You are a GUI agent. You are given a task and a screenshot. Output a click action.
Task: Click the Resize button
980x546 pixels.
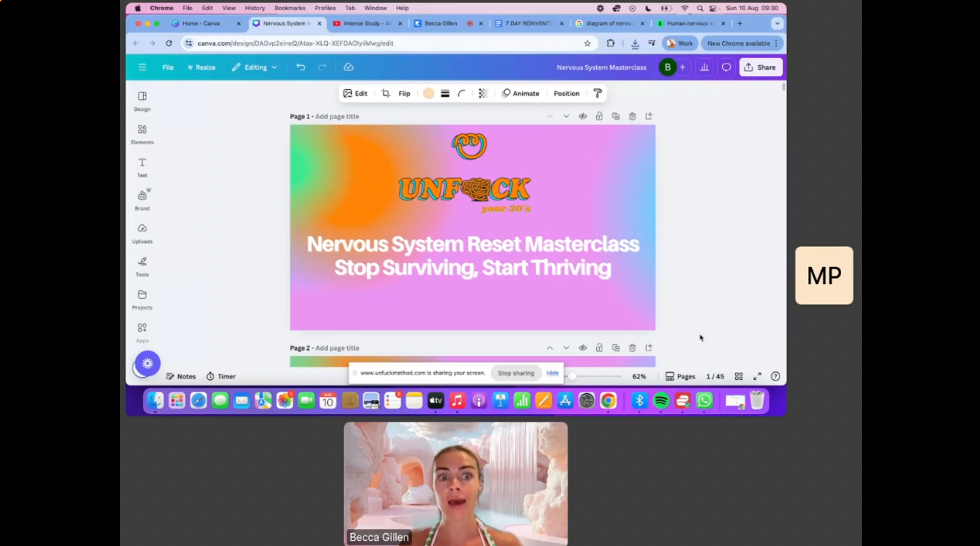(201, 67)
